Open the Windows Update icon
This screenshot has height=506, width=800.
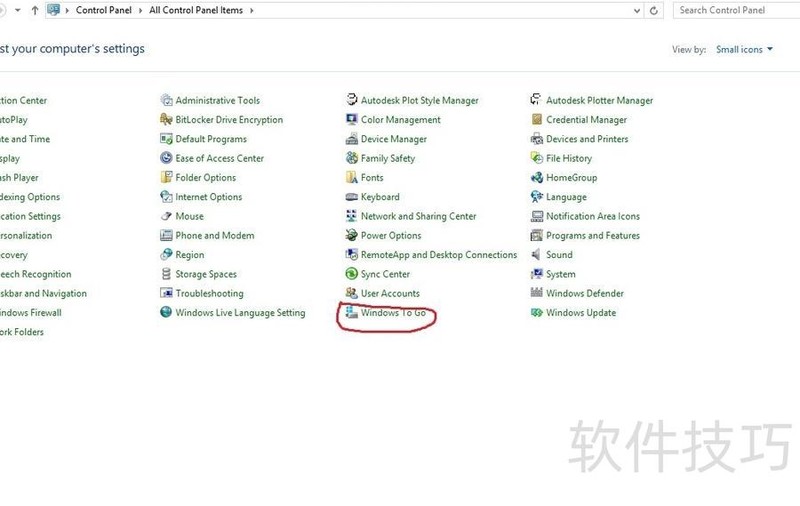[536, 313]
